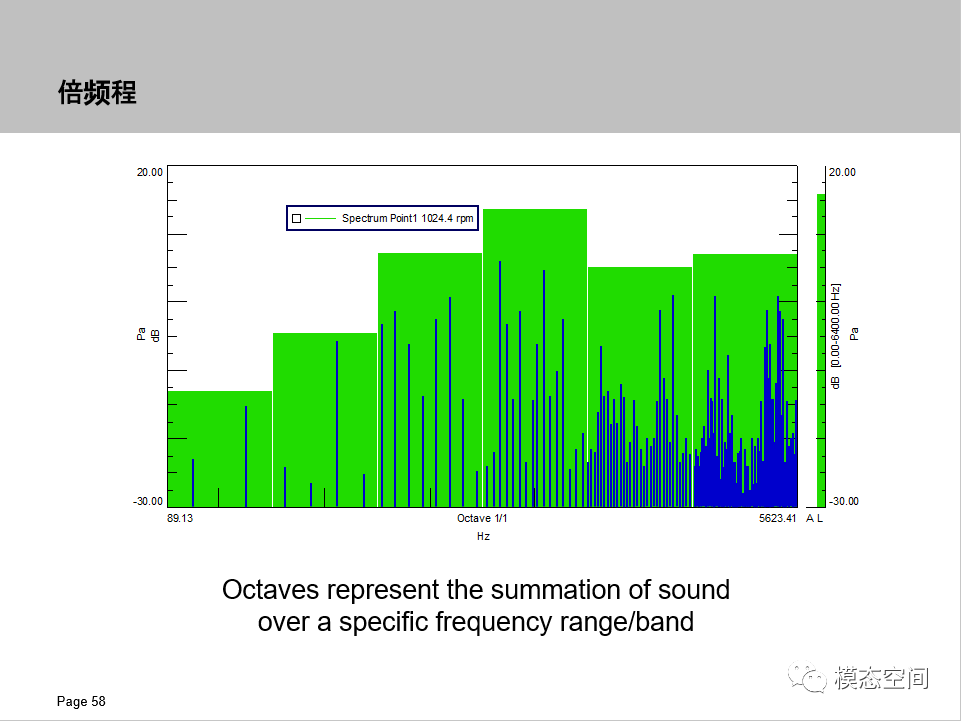Click 'Page 58' footer text
This screenshot has width=961, height=721.
81,701
